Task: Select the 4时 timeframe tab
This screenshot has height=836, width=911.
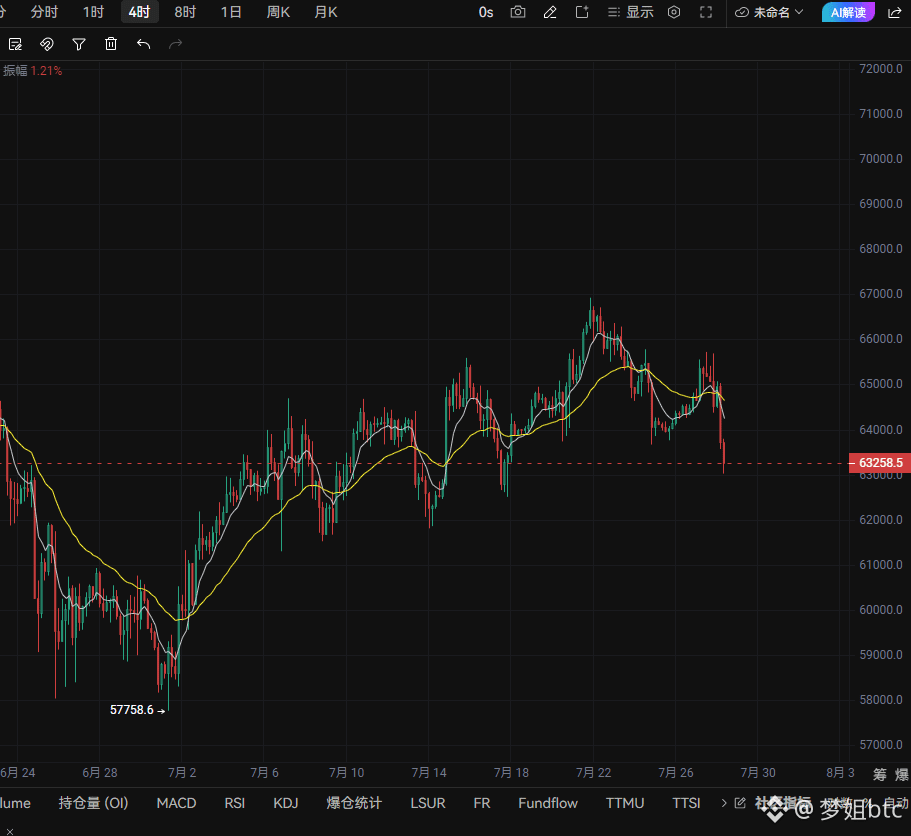Action: click(139, 12)
